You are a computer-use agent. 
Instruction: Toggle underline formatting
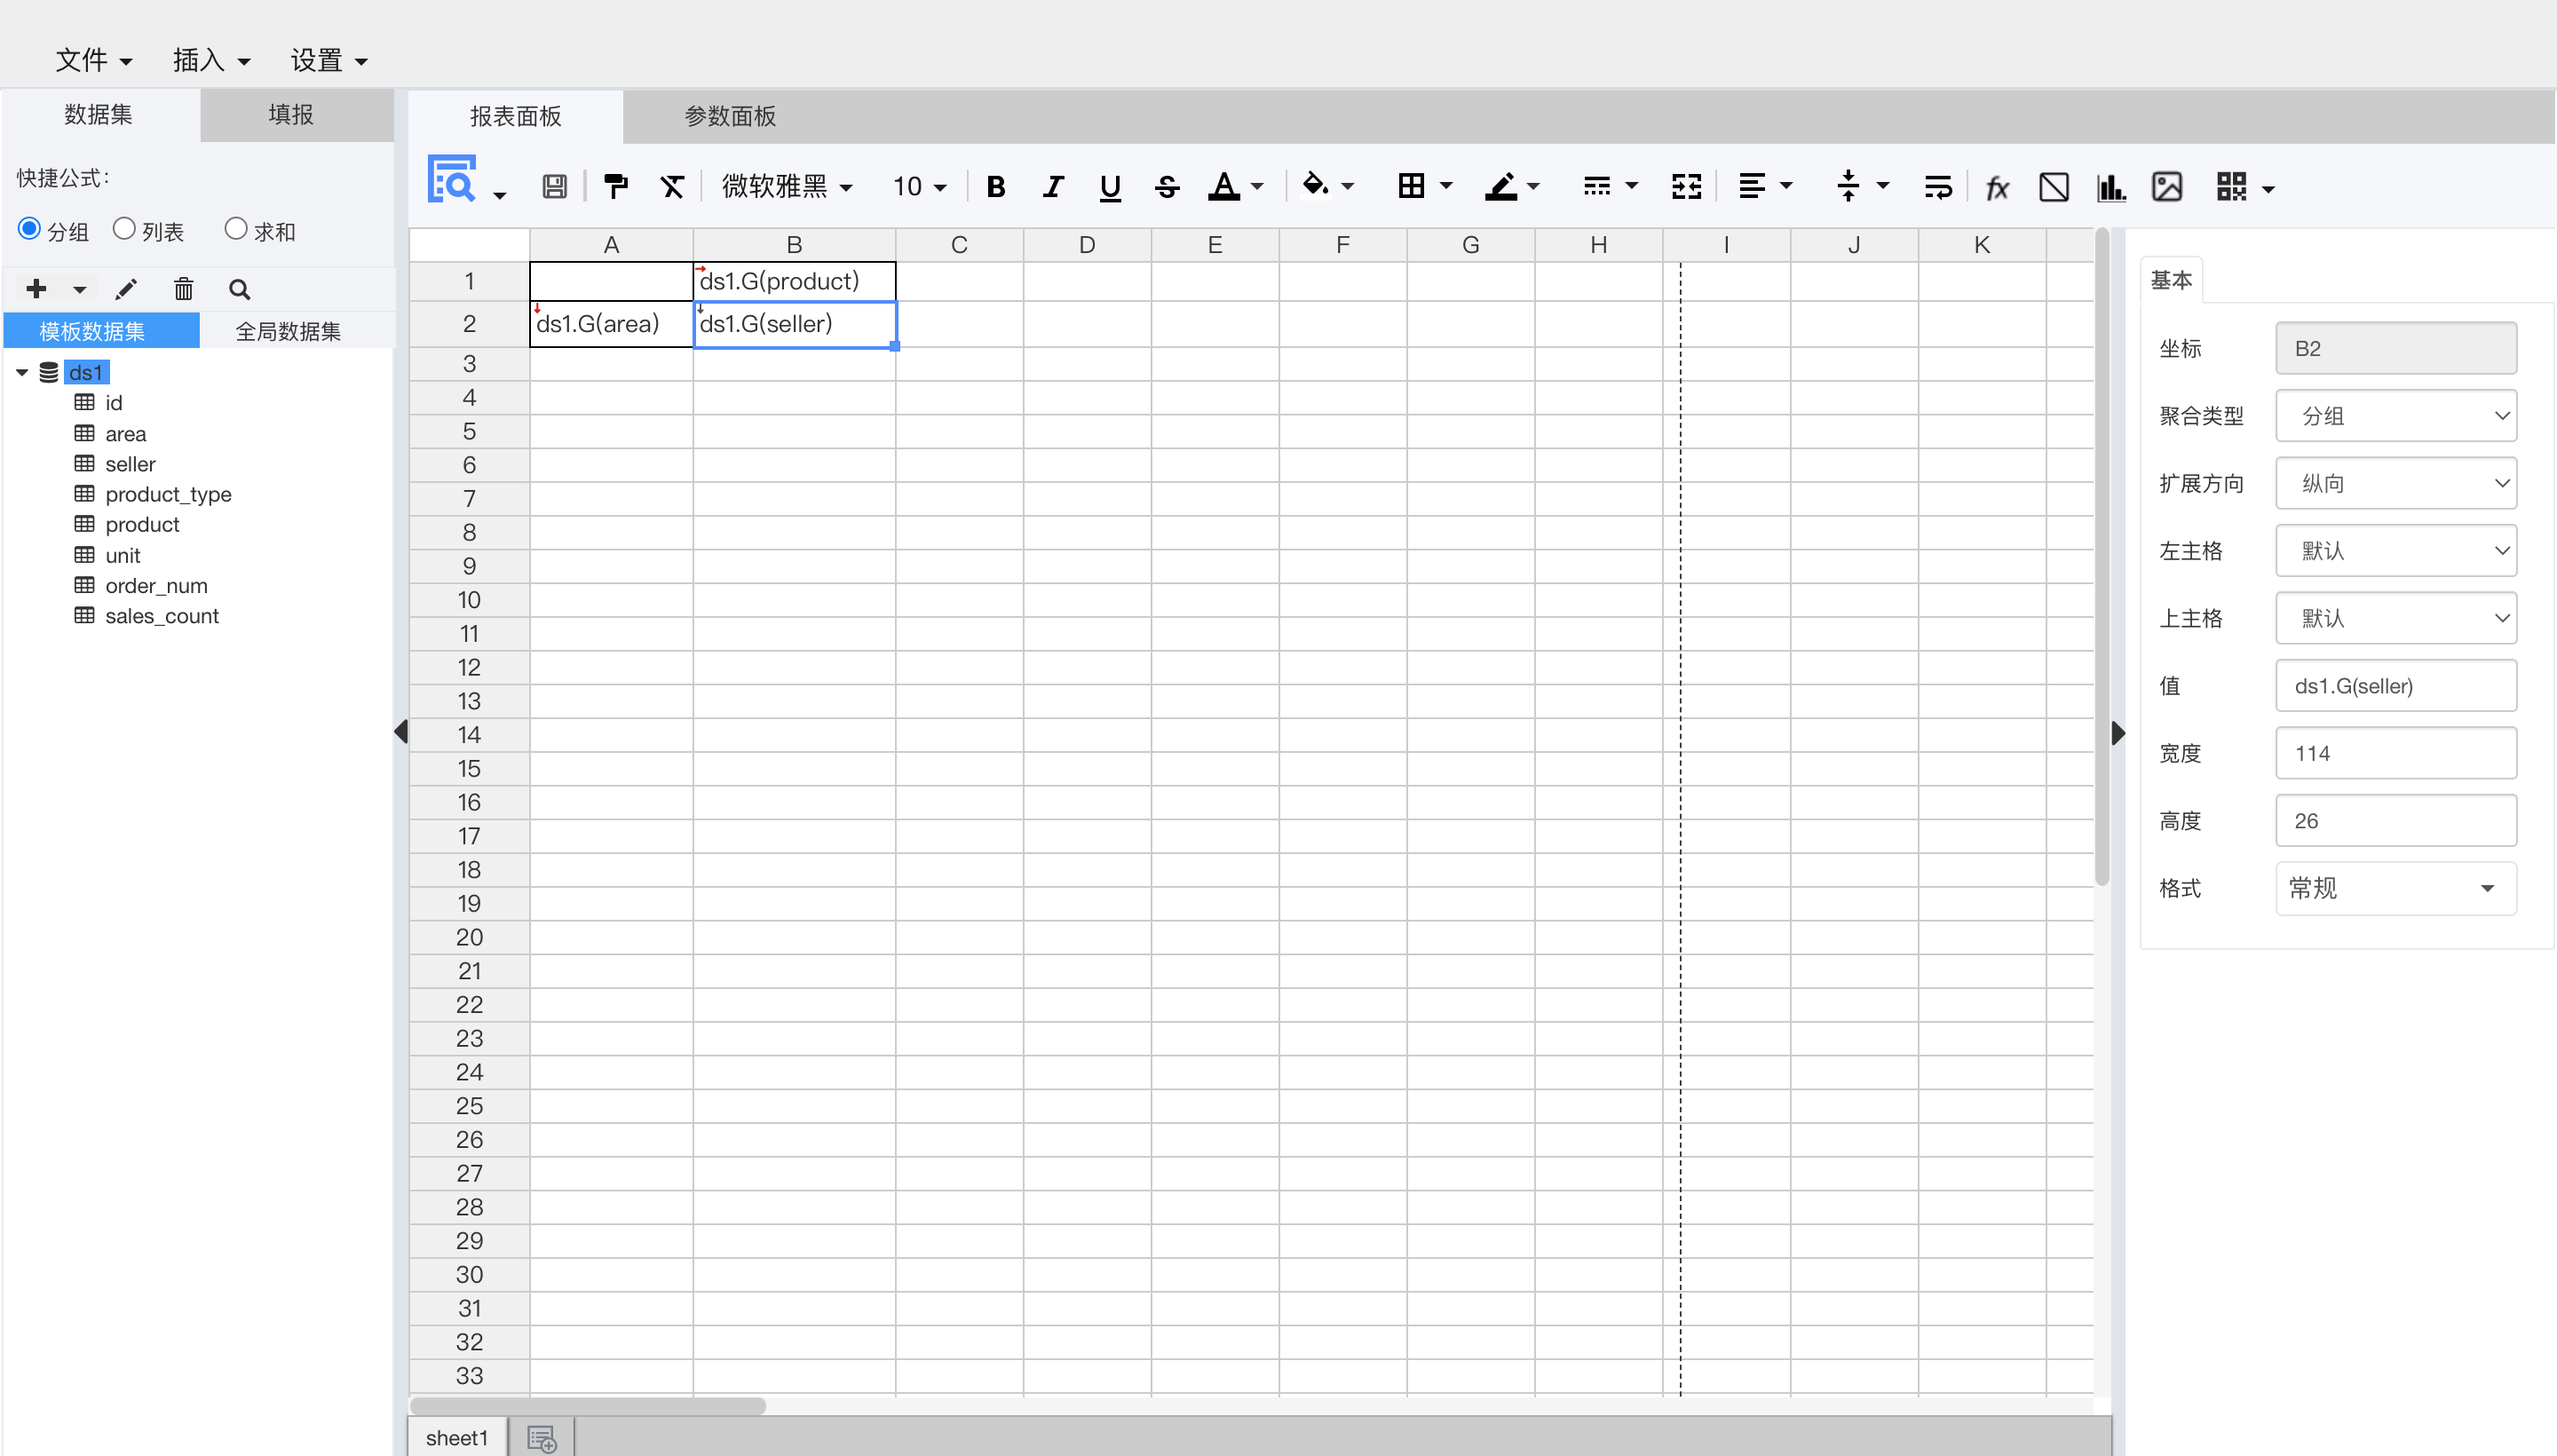click(x=1110, y=187)
